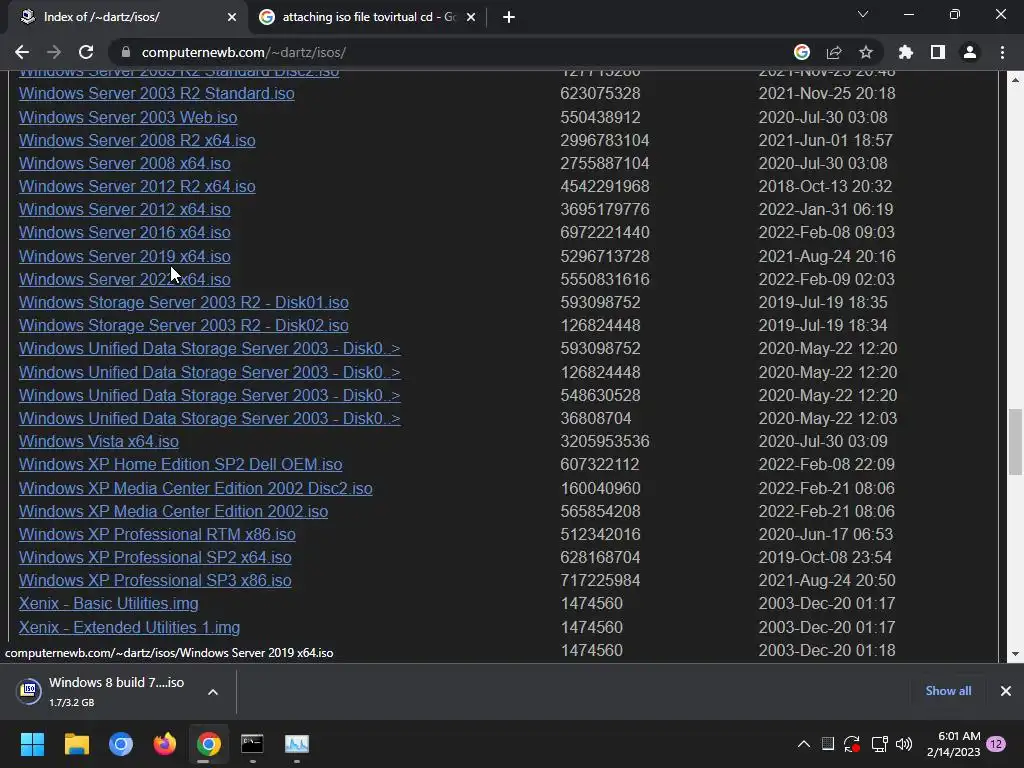Expand the tab search dropdown arrow

[863, 14]
